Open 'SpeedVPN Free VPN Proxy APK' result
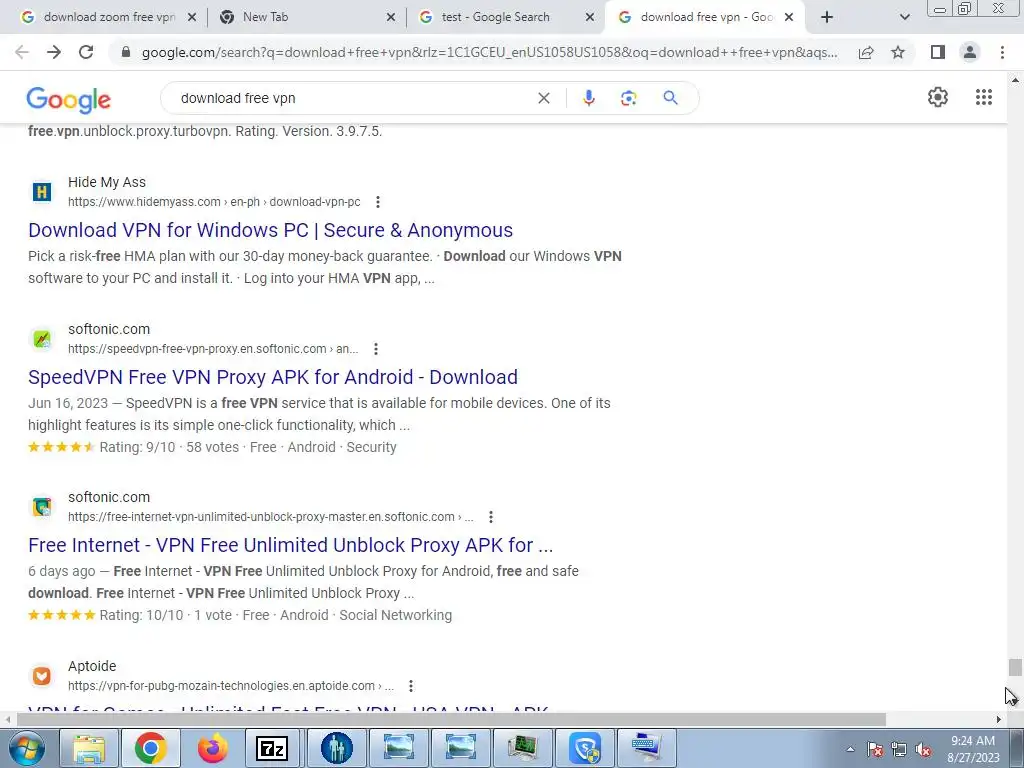The image size is (1024, 768). pos(273,377)
